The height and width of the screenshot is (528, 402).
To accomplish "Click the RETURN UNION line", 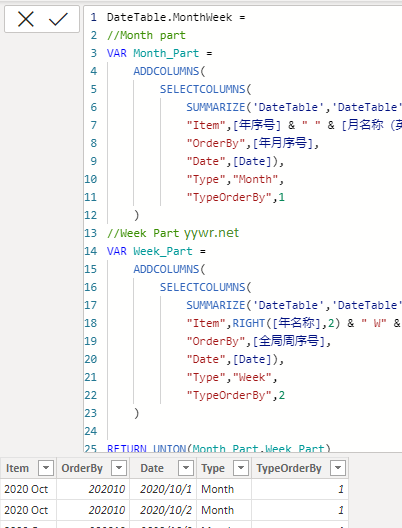I will pyautogui.click(x=219, y=449).
